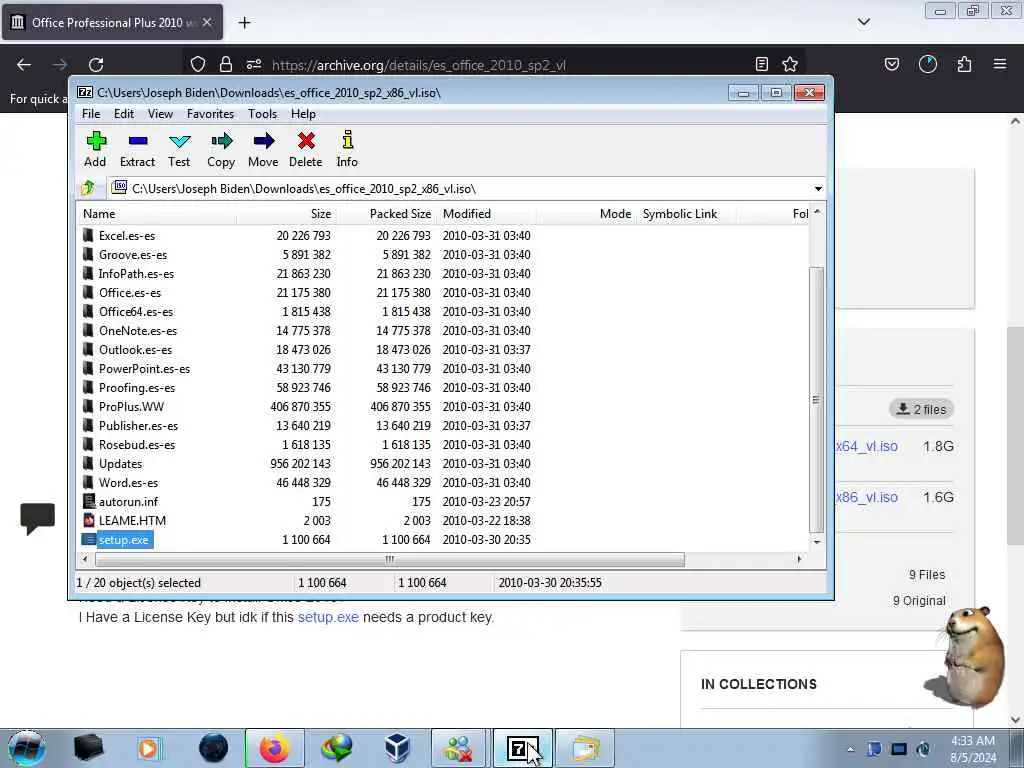Select the Updates folder
Viewport: 1024px width, 768px height.
[120, 464]
